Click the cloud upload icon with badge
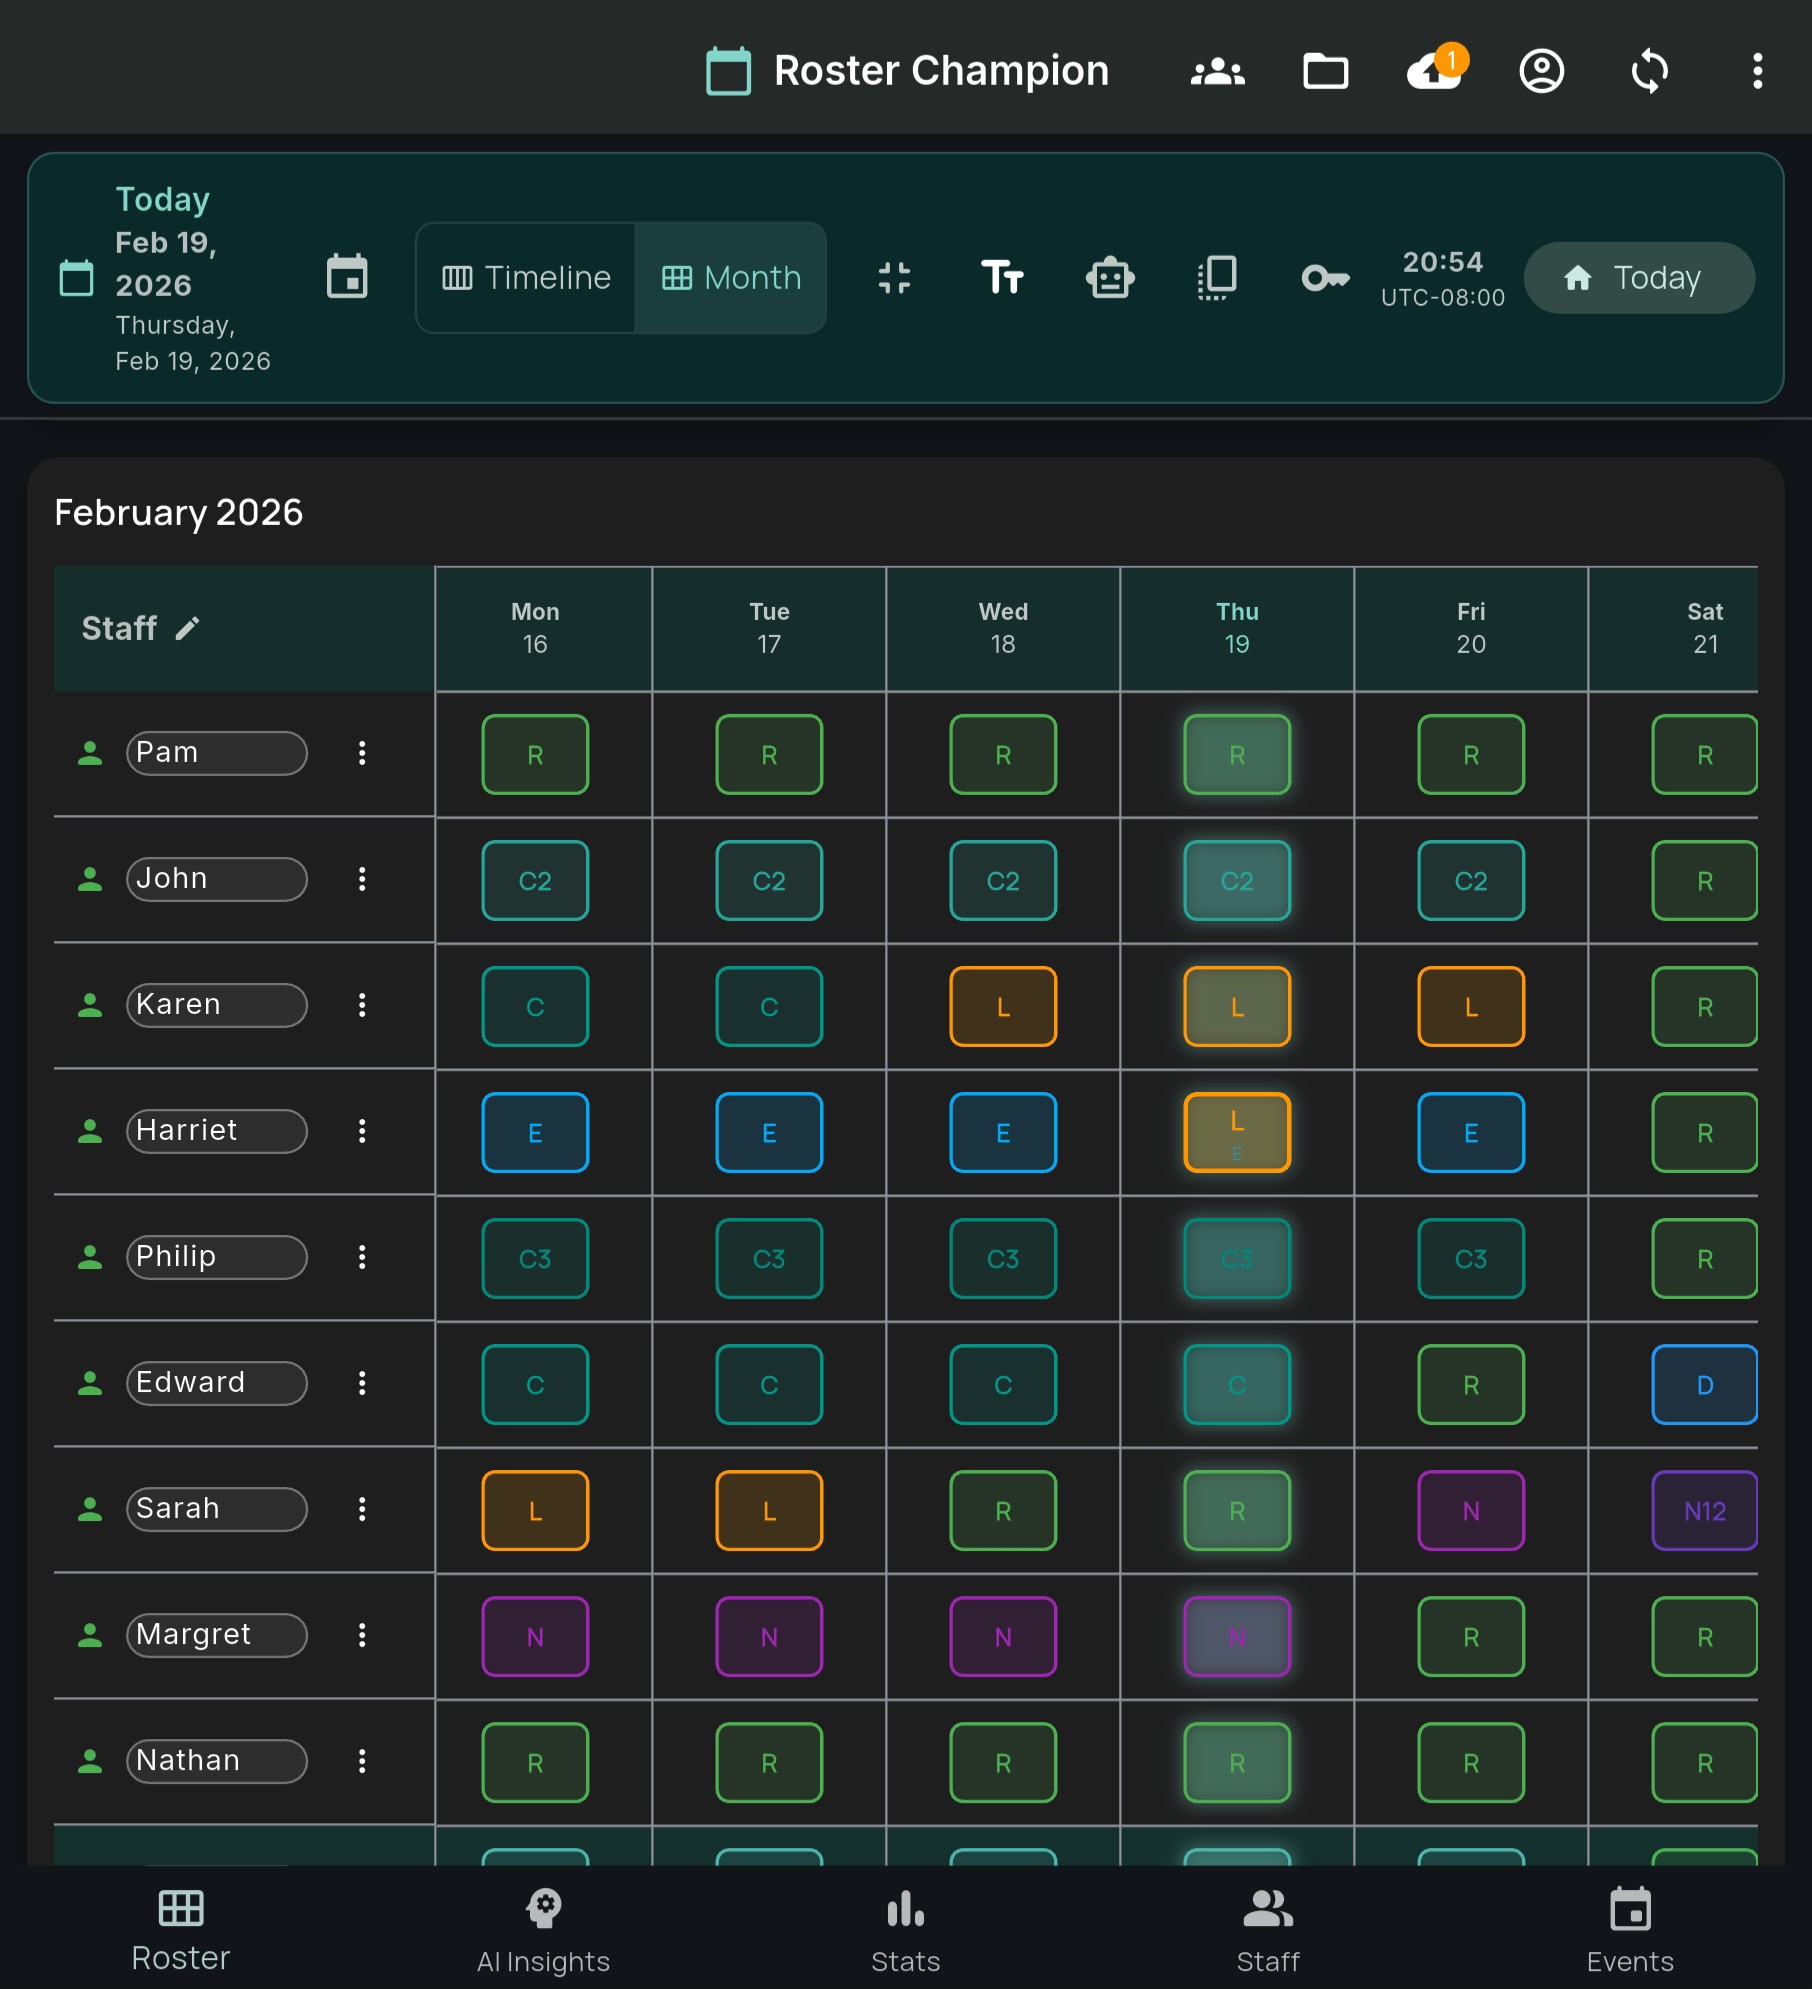The image size is (1812, 1989). coord(1434,71)
